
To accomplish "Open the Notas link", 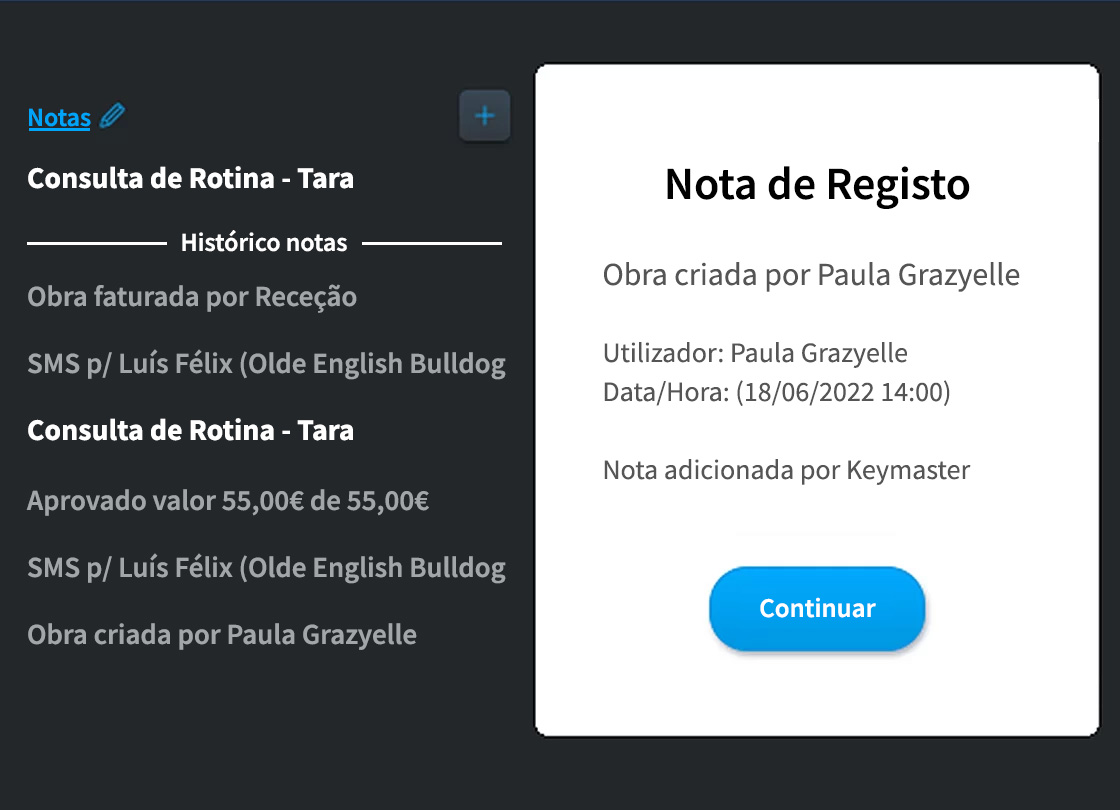I will (59, 118).
